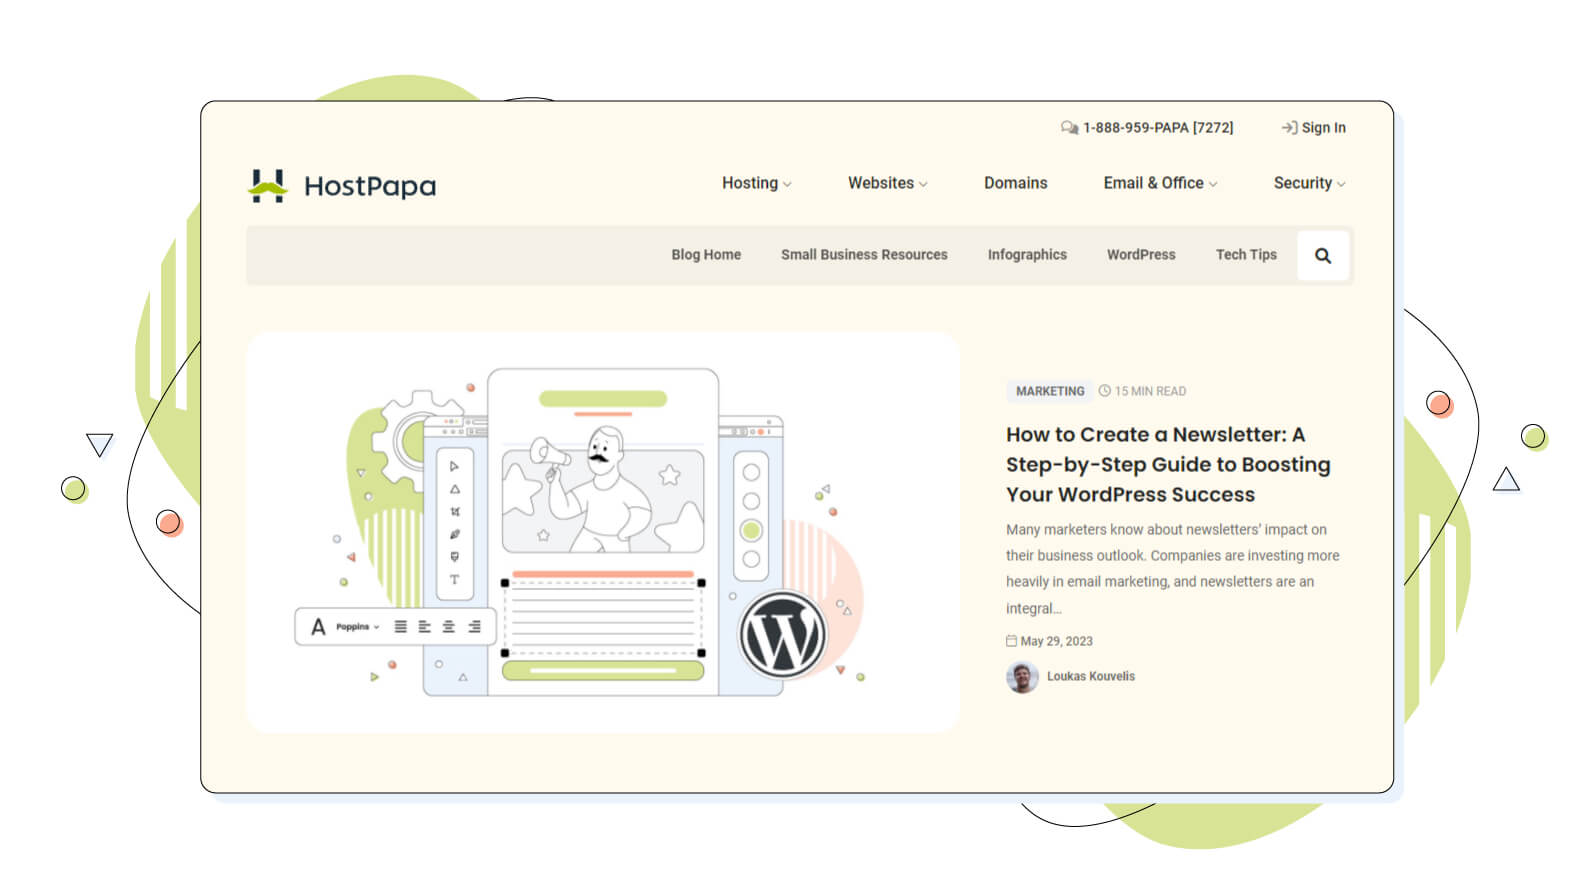Click the WordPress logo in featured image
Viewport: 1593px width, 893px height.
coord(782,636)
